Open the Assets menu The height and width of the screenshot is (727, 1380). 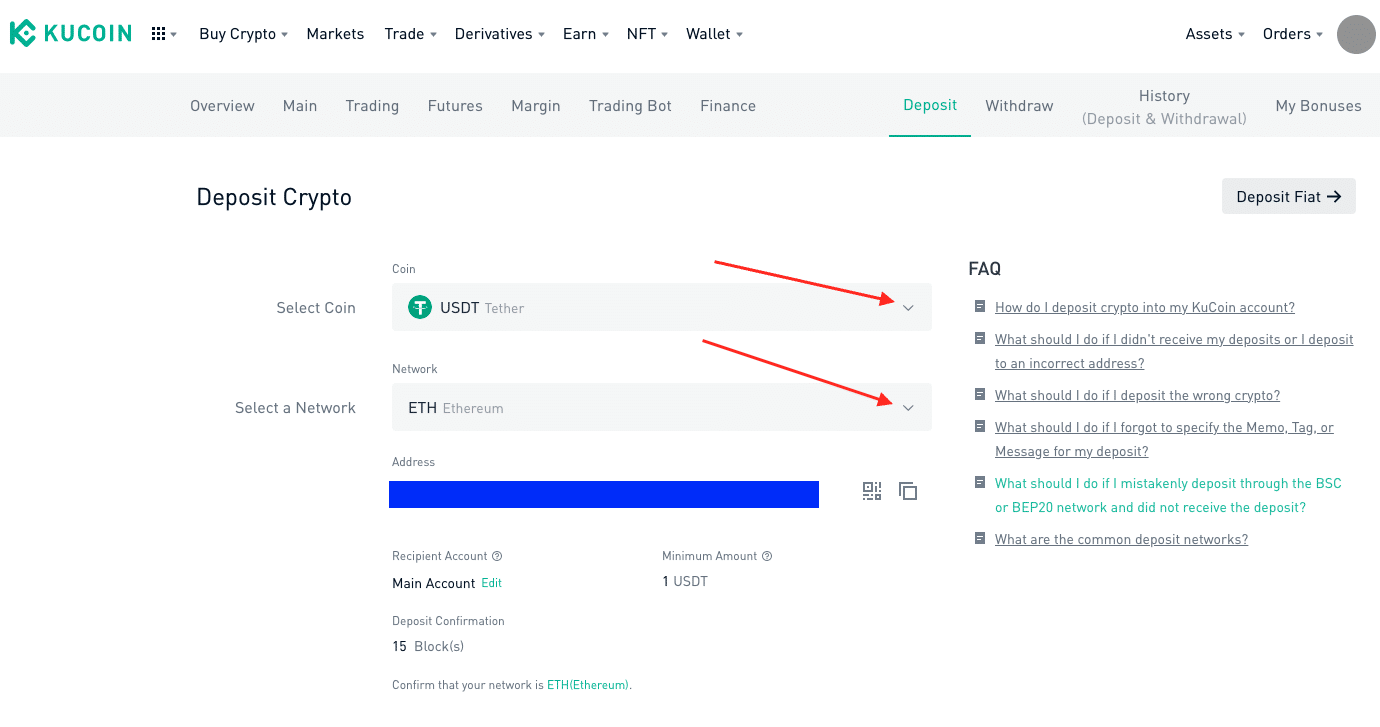pyautogui.click(x=1215, y=34)
